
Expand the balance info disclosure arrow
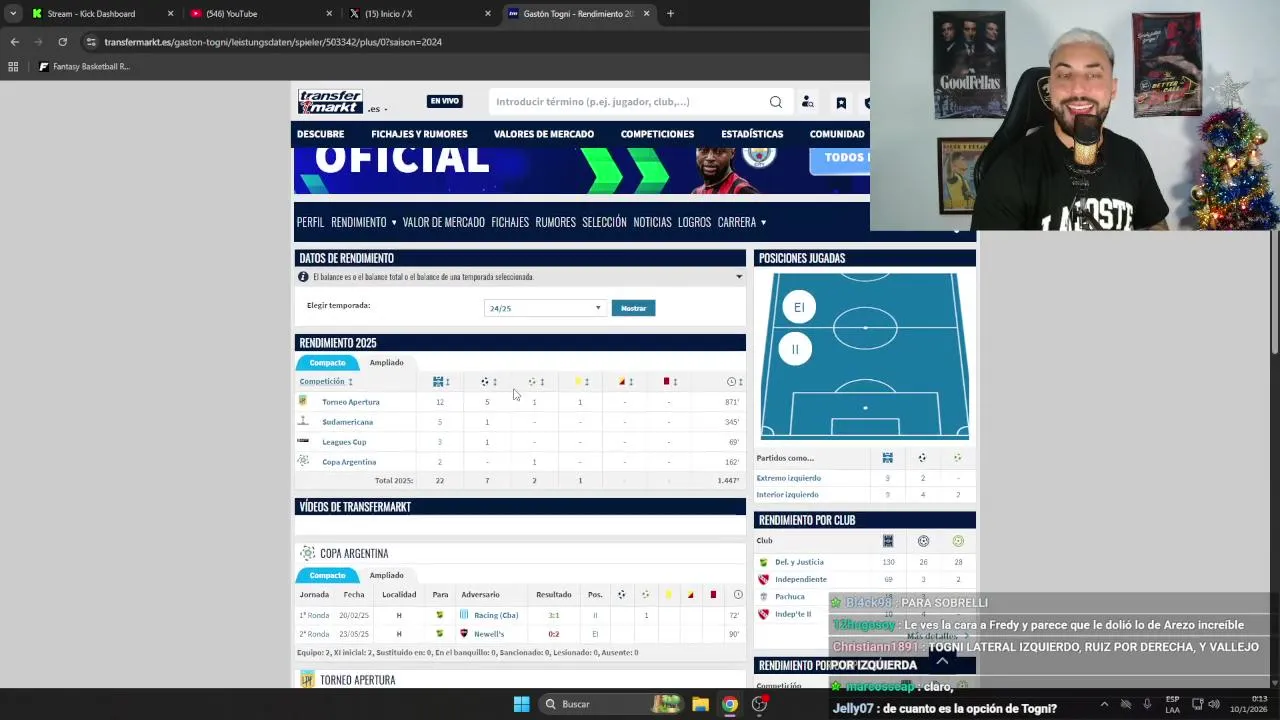pos(739,277)
